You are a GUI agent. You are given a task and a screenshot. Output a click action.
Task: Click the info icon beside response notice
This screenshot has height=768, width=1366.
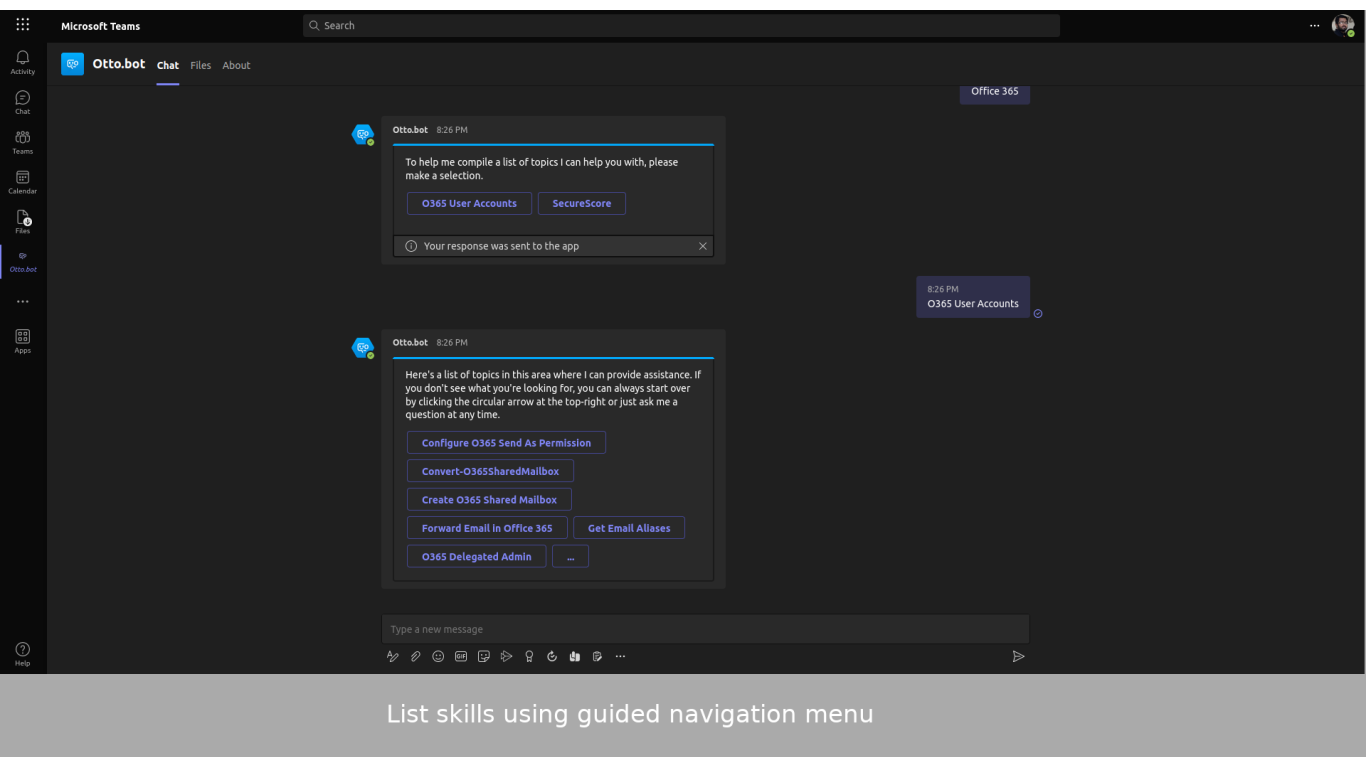pyautogui.click(x=411, y=246)
